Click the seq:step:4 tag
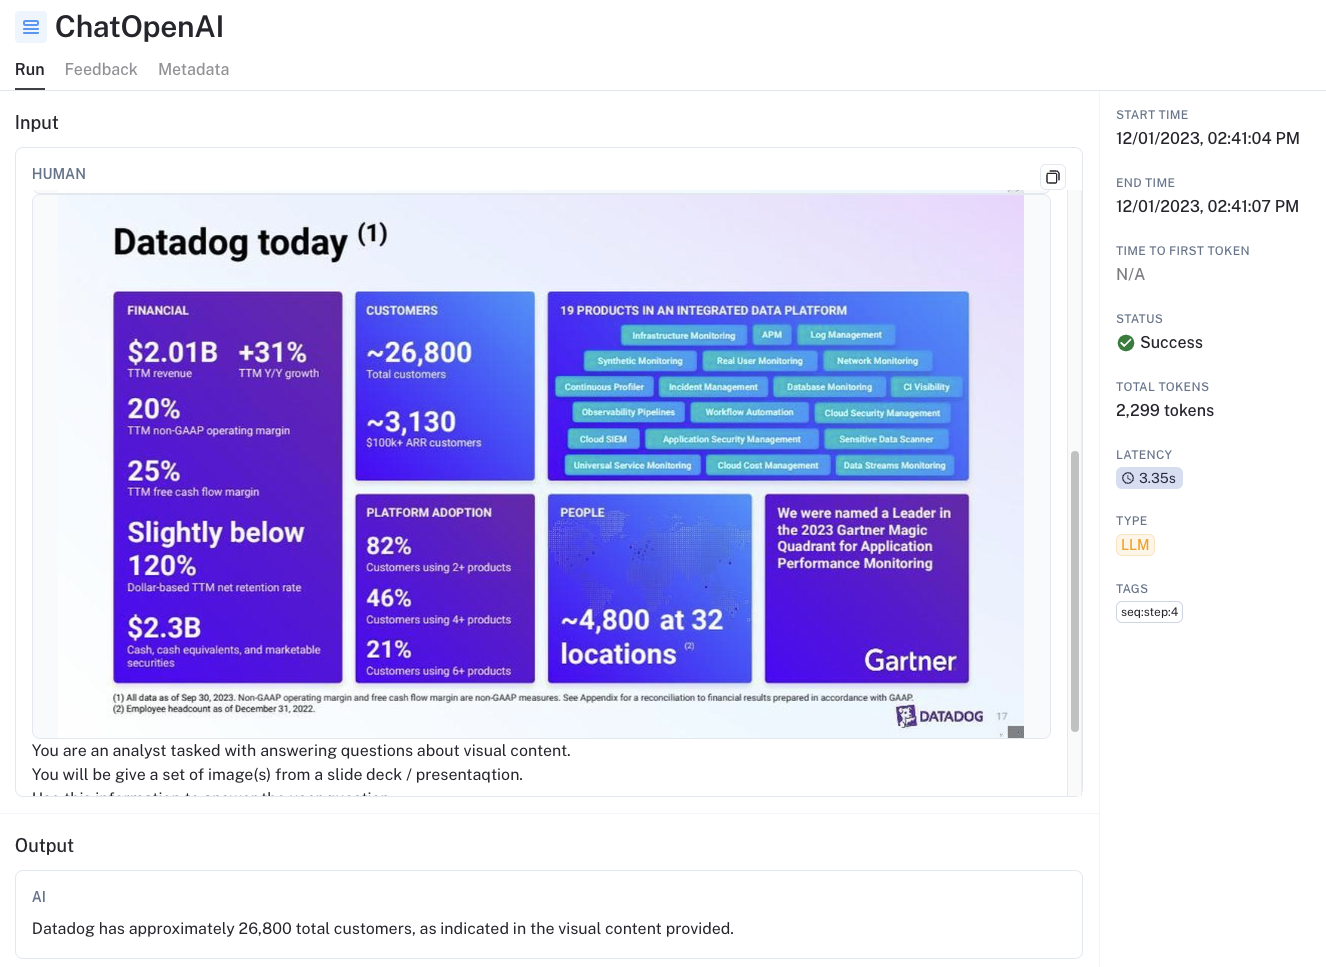This screenshot has width=1326, height=967. click(x=1149, y=612)
